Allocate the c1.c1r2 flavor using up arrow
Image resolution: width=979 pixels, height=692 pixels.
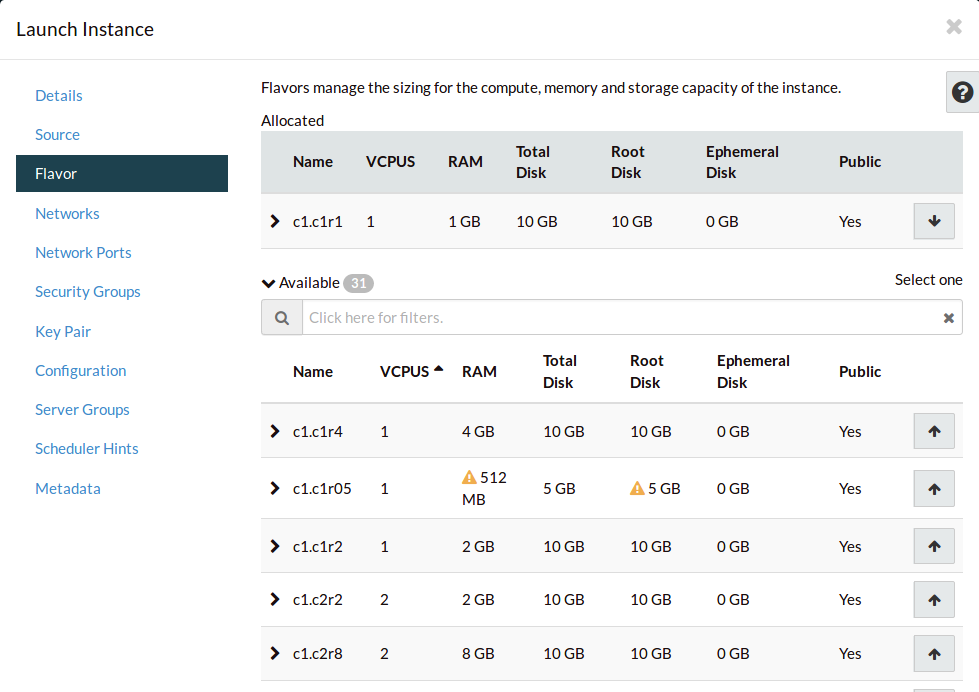coord(934,546)
